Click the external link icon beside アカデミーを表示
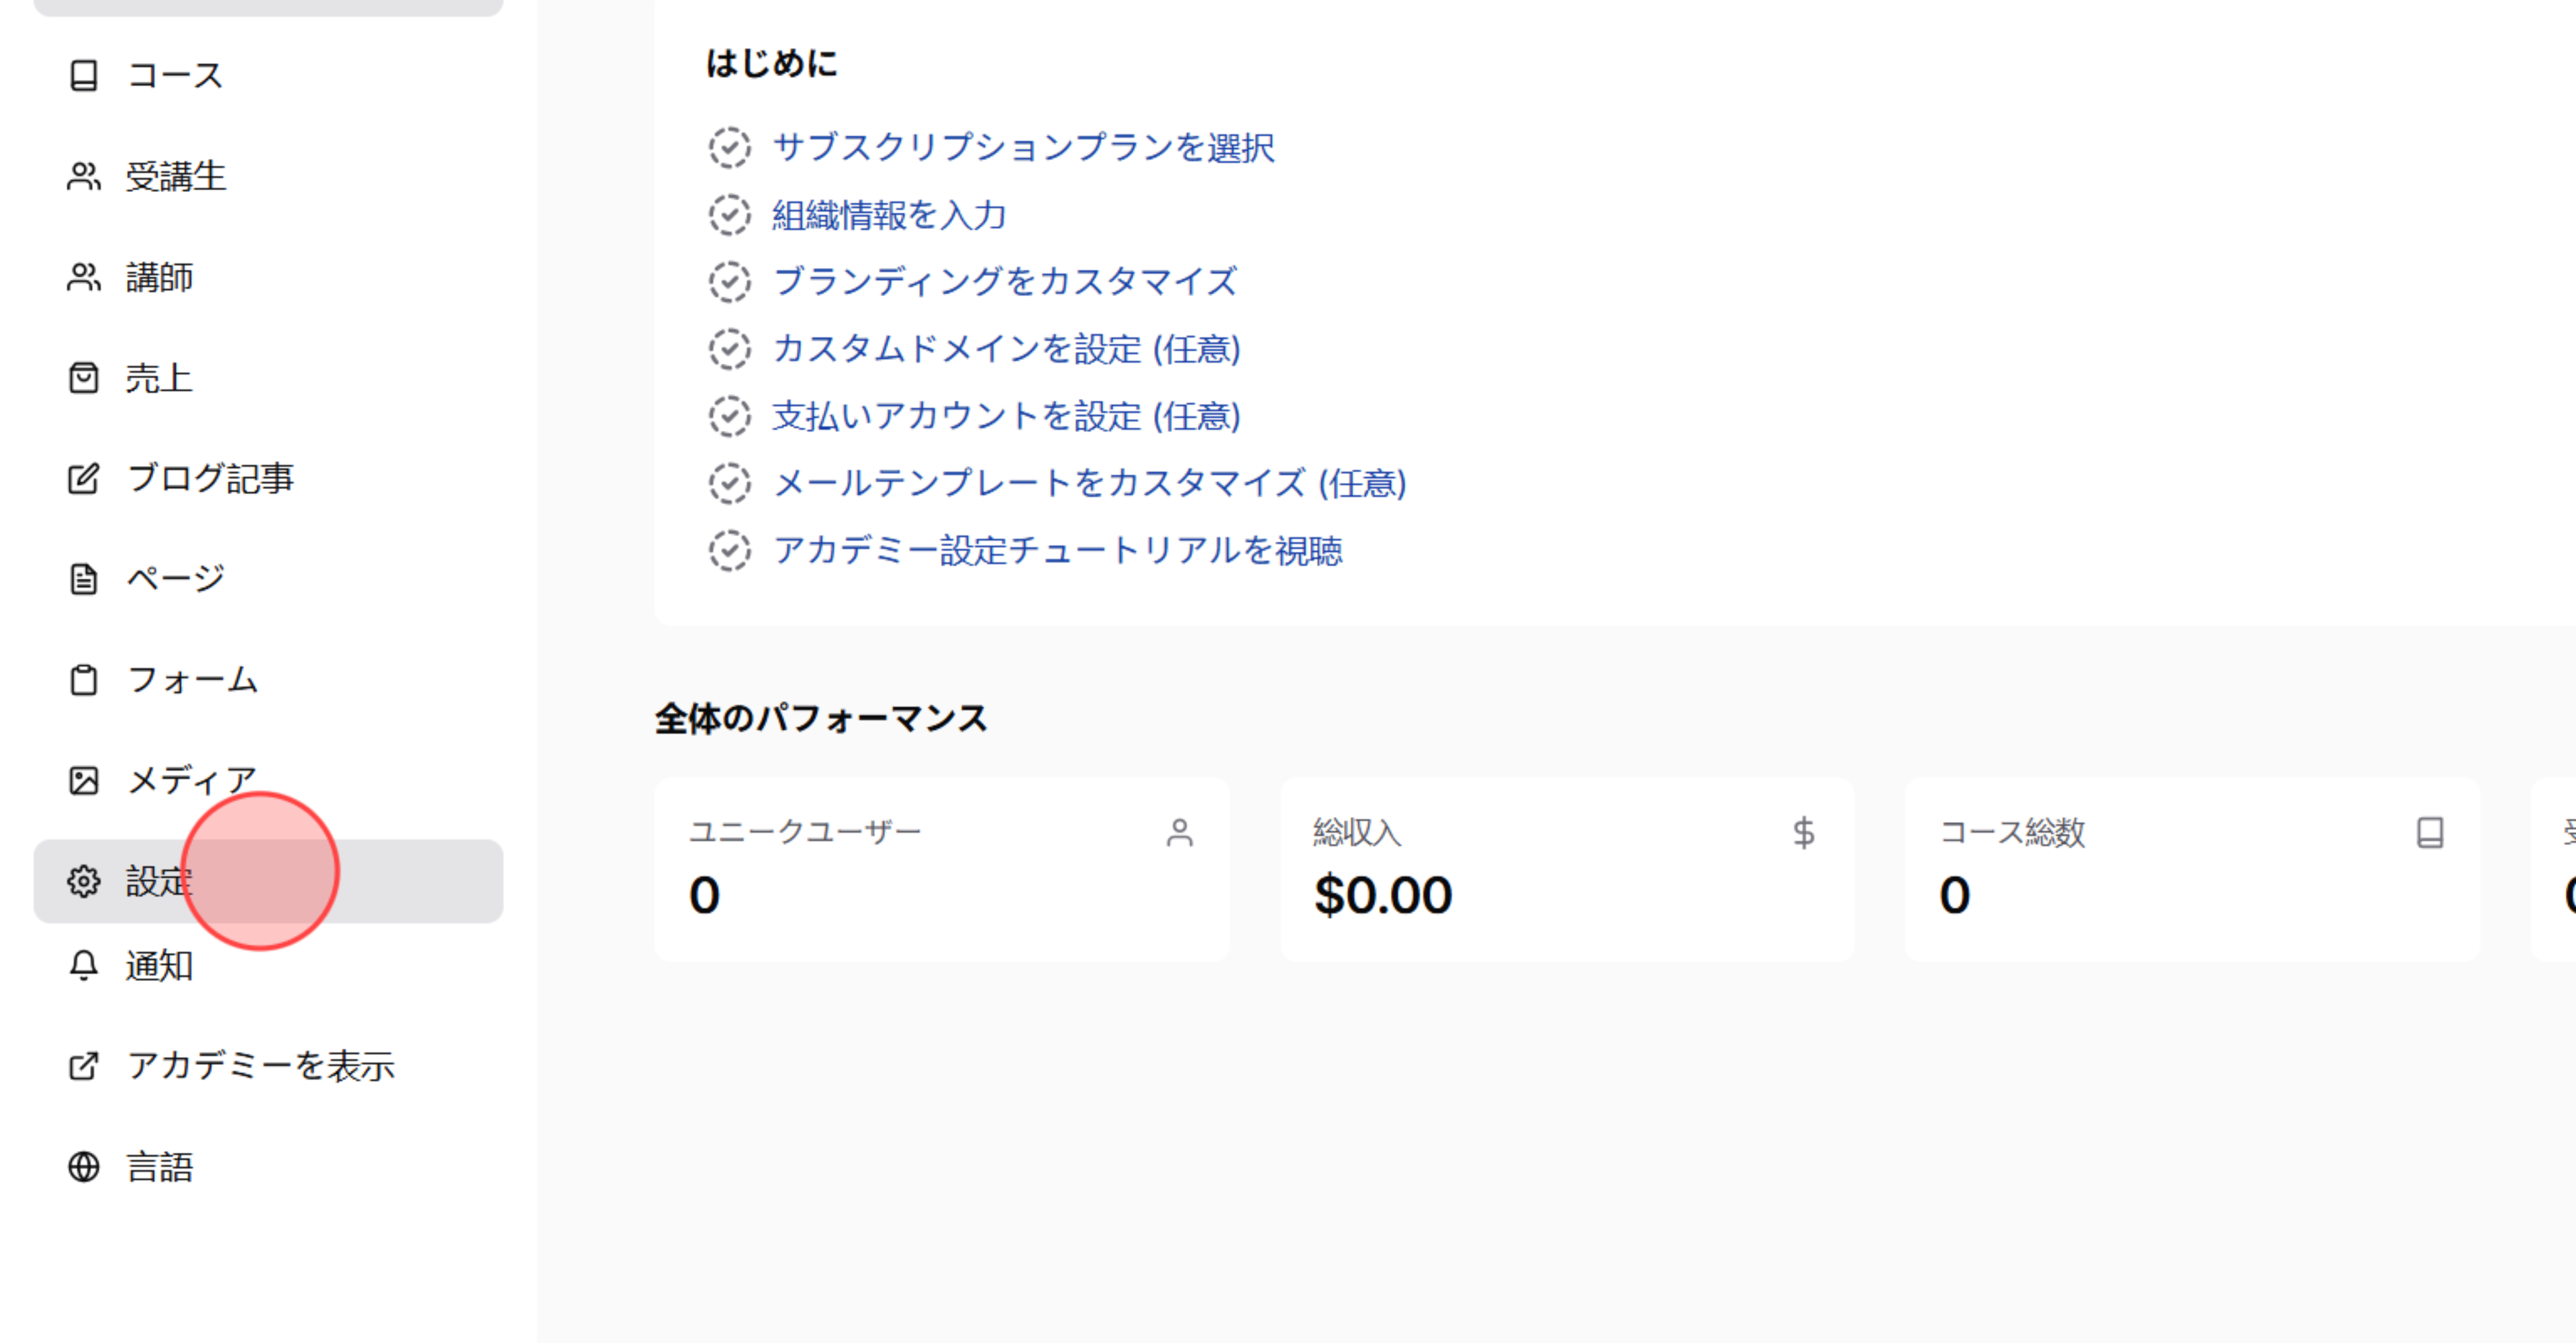Viewport: 2576px width, 1343px height. tap(83, 1066)
